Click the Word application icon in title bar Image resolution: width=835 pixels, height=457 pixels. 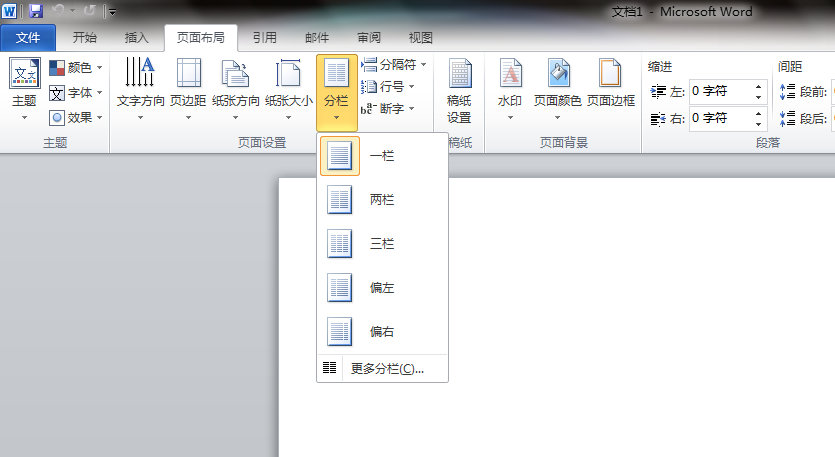(x=9, y=11)
